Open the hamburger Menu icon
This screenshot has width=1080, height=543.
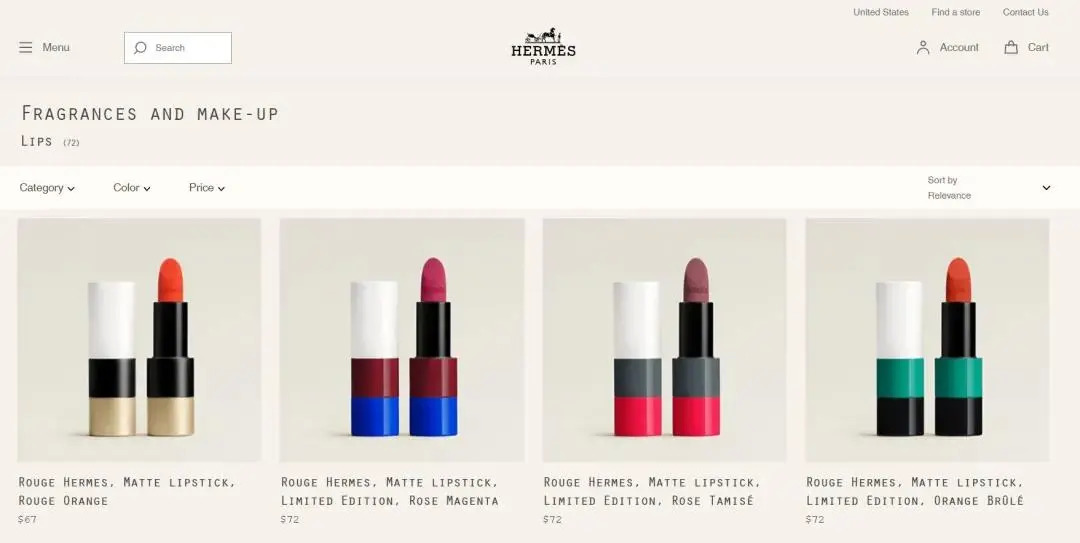[25, 48]
